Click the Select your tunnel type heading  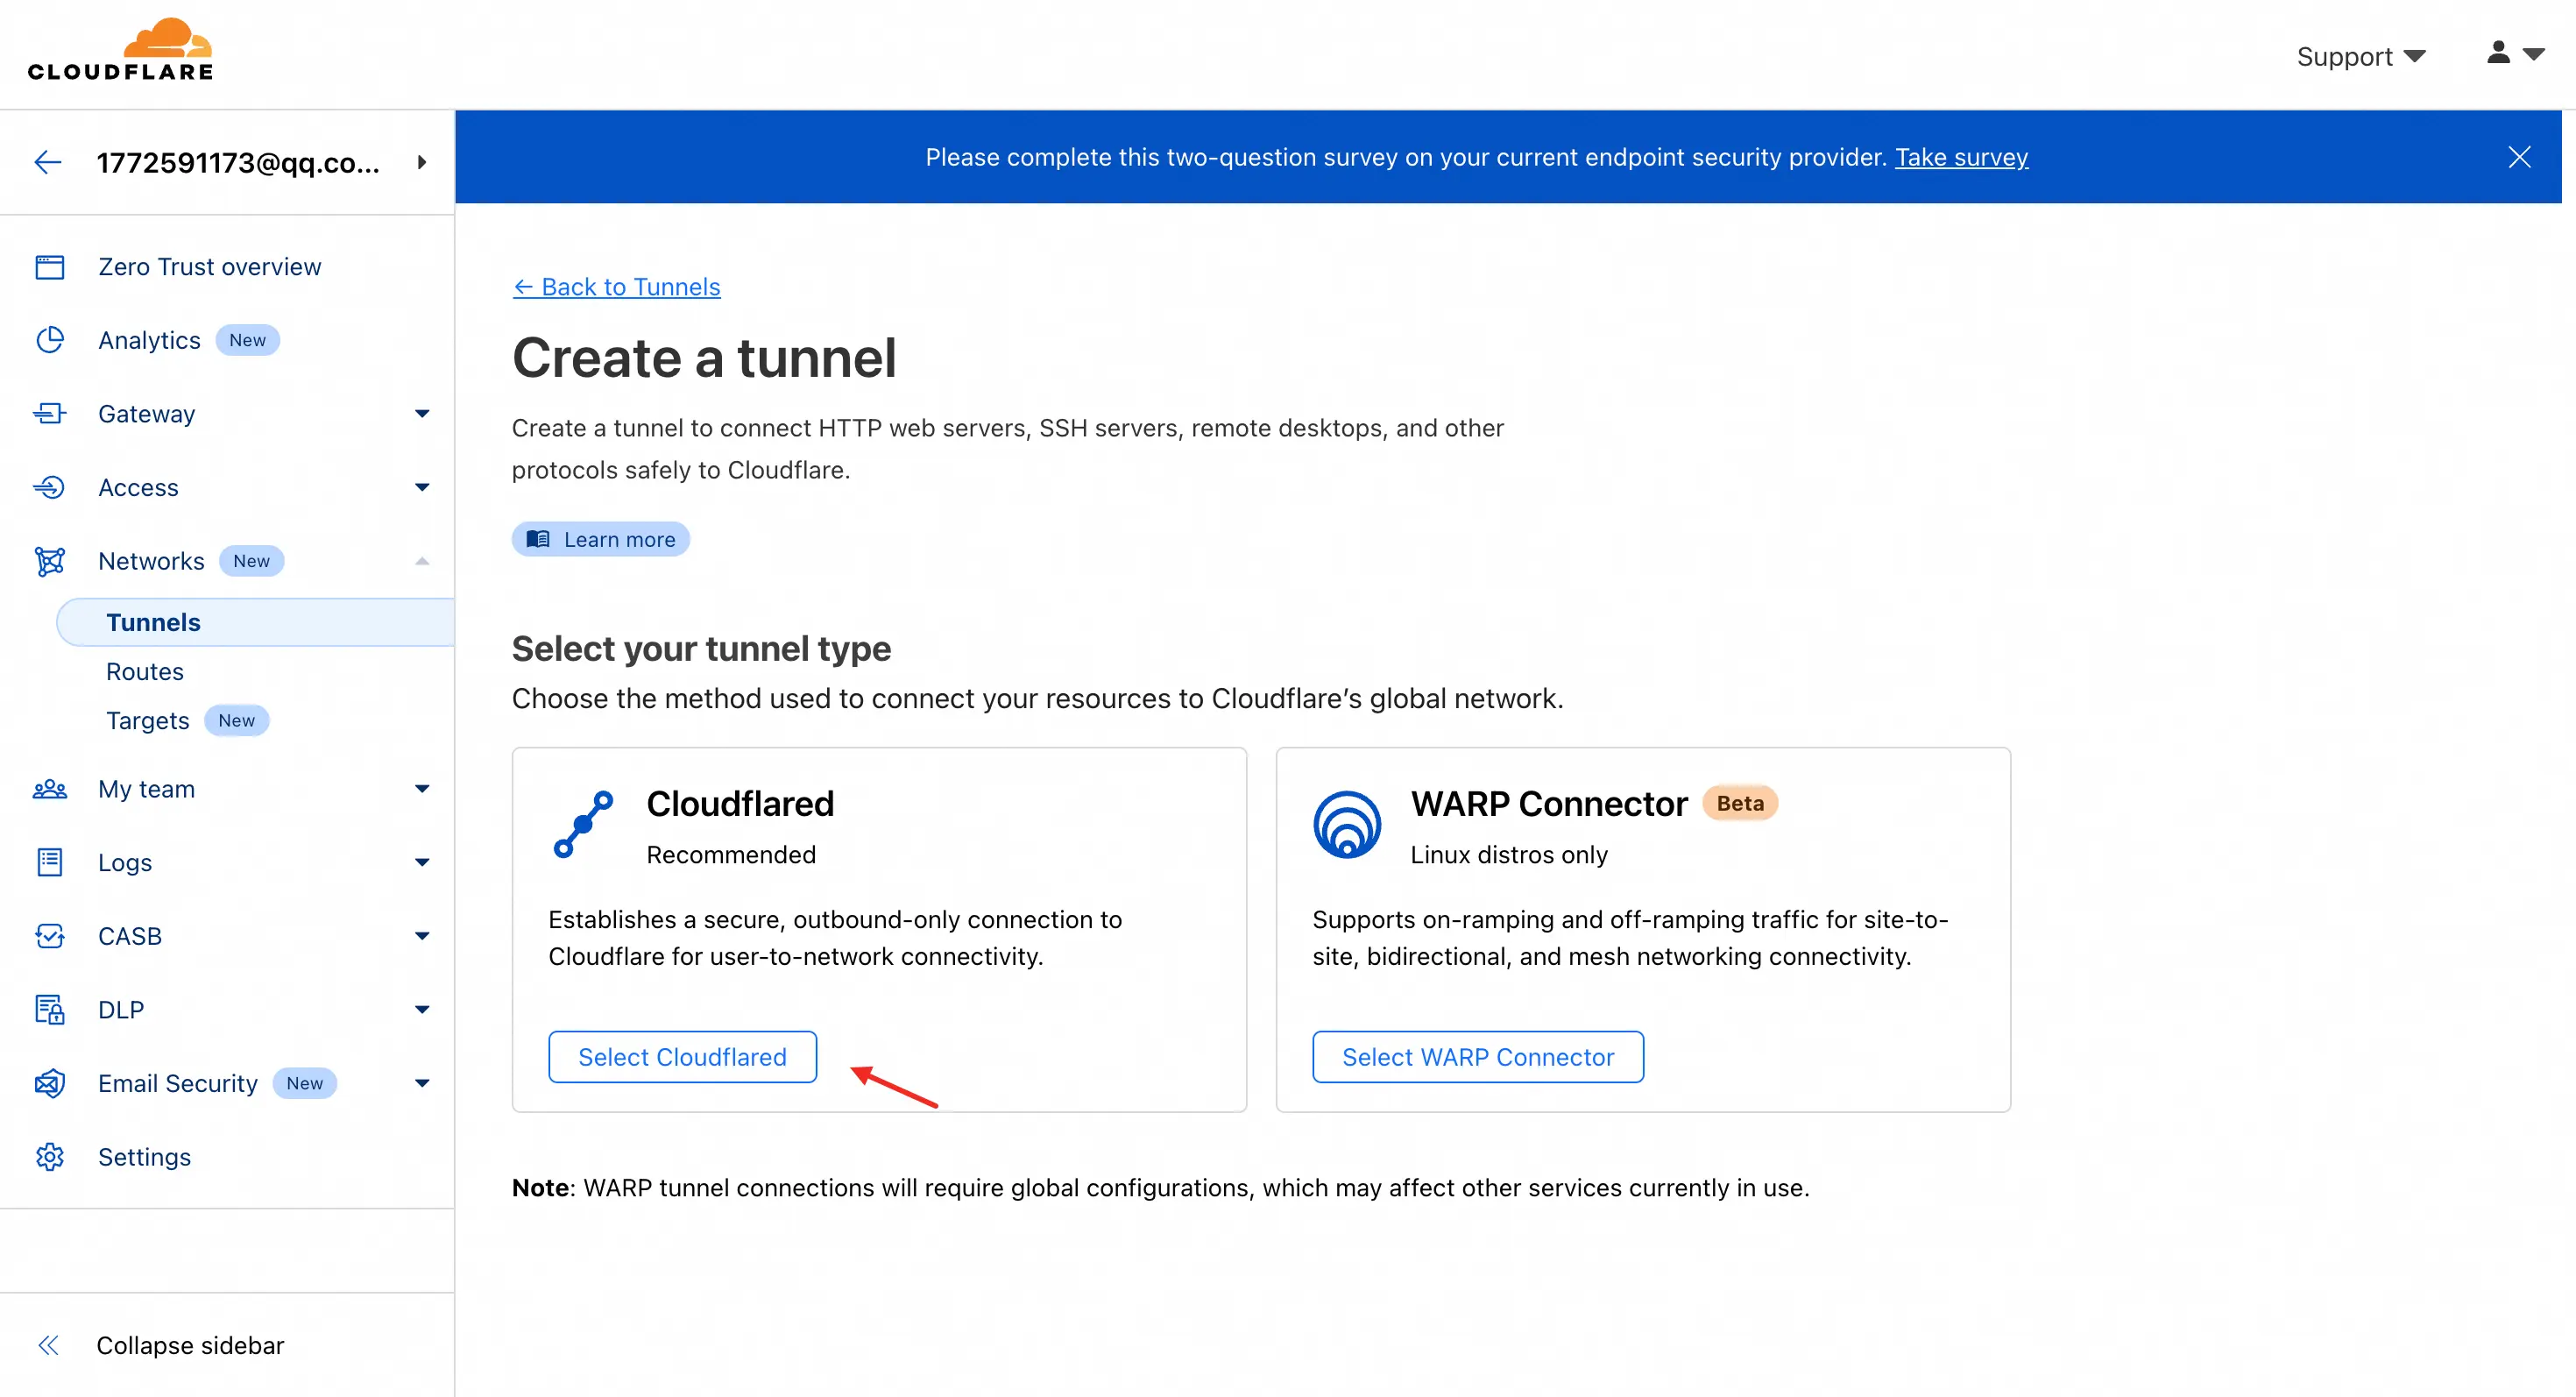[x=701, y=648]
